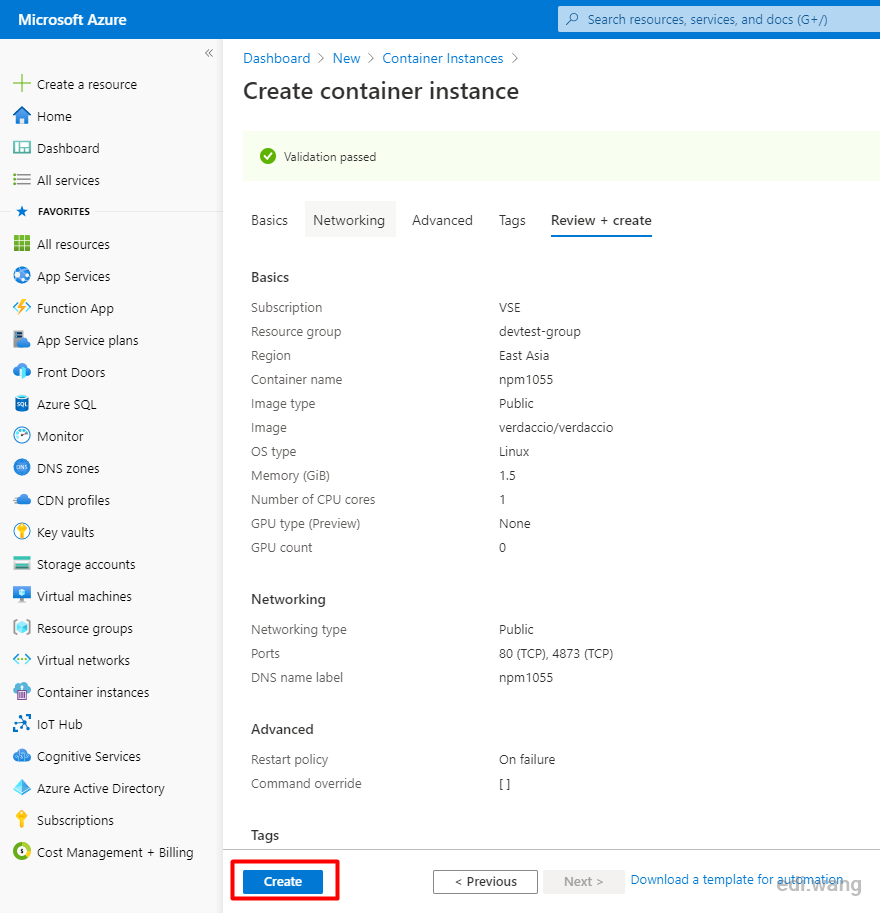Select the resource group value devtest-group
This screenshot has height=913, width=880.
539,331
